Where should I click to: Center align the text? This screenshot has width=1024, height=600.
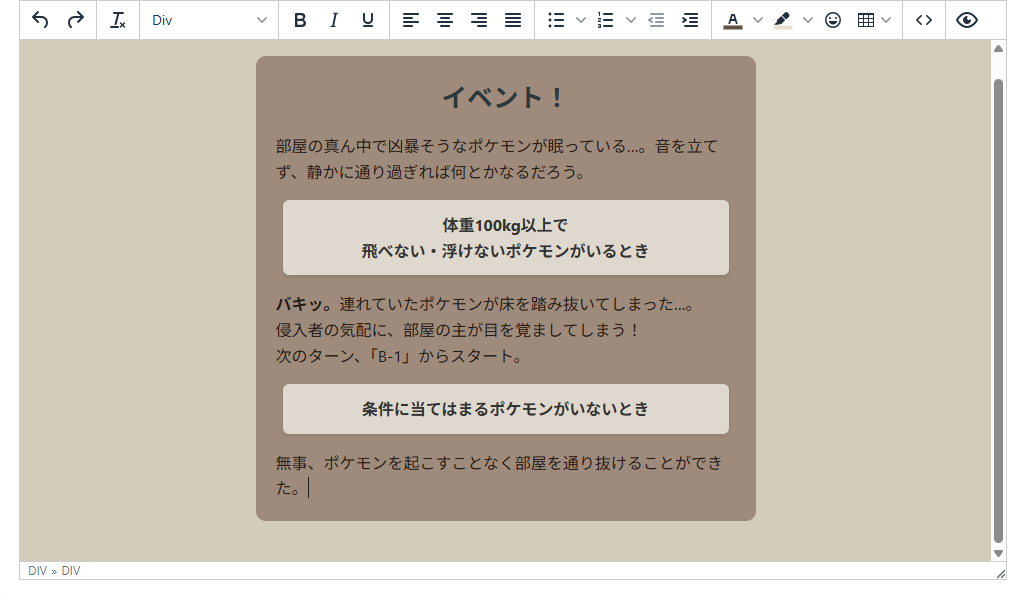[445, 20]
